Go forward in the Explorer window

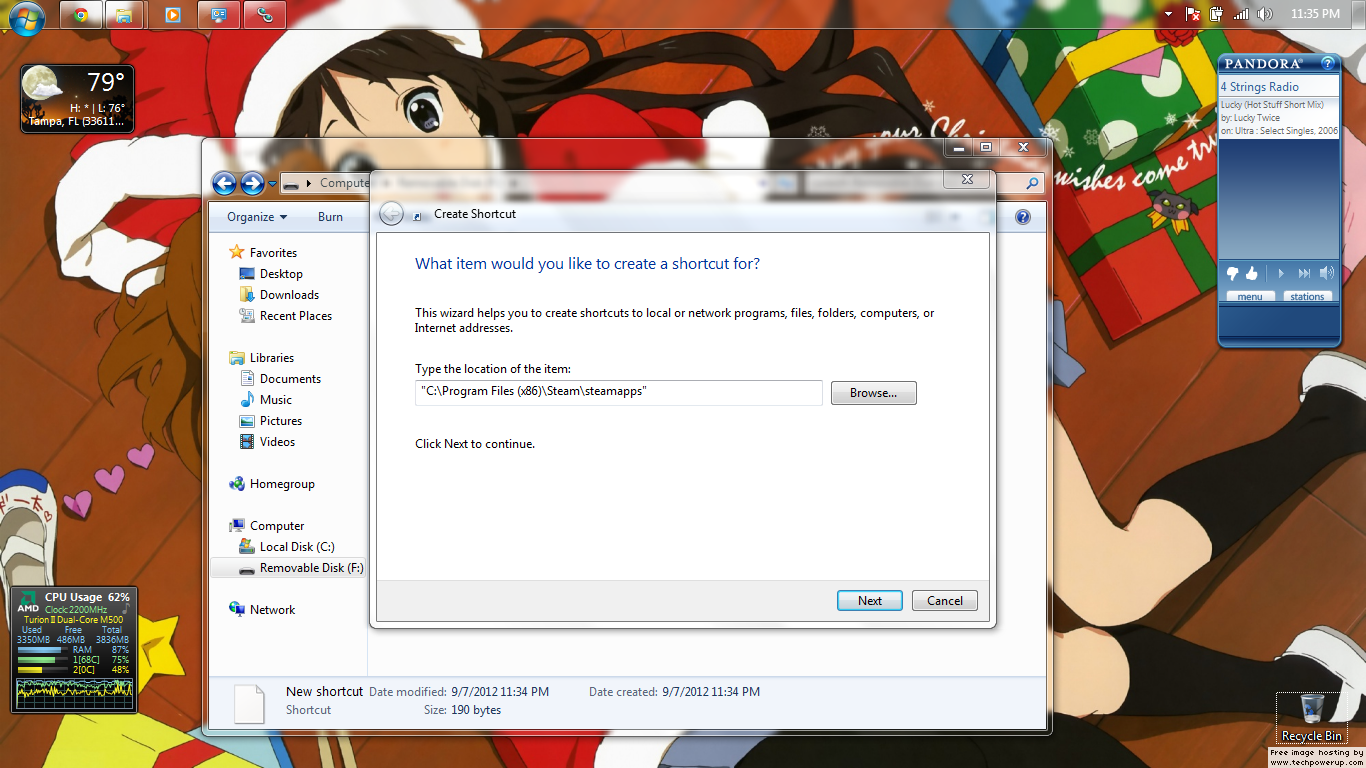click(x=252, y=183)
